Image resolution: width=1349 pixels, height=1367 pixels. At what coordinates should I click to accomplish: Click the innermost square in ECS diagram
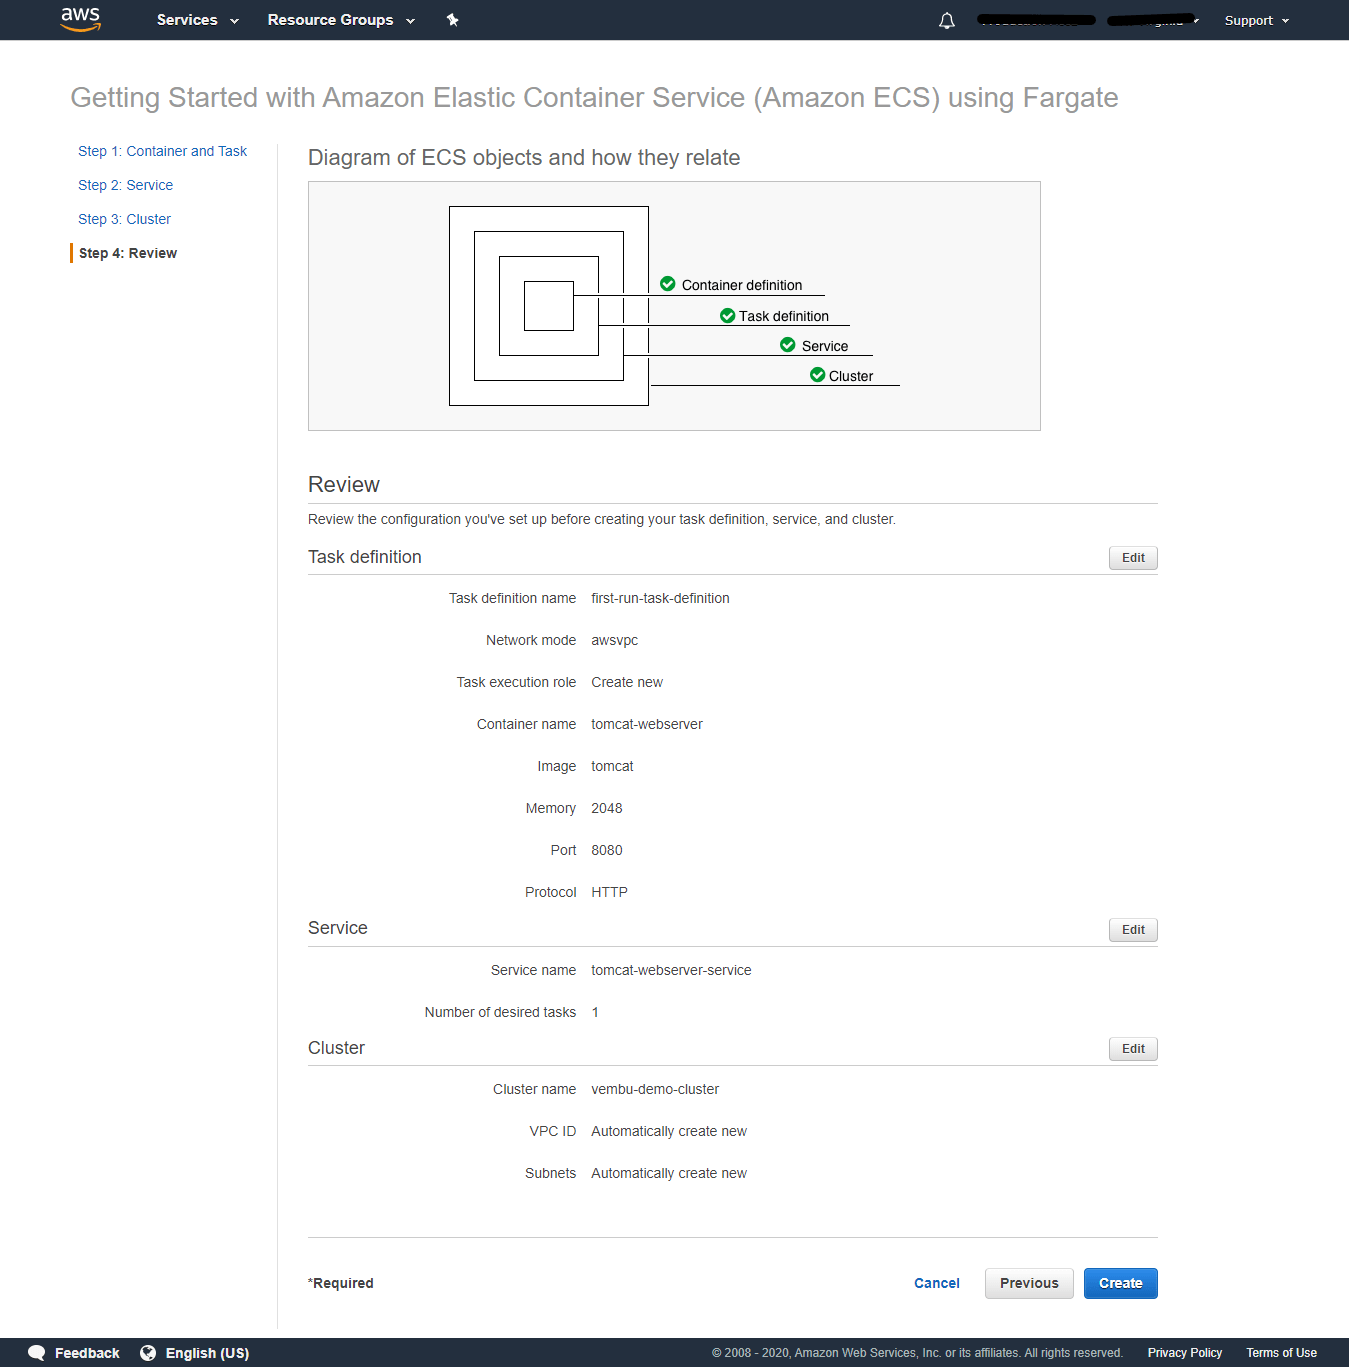[x=549, y=306]
